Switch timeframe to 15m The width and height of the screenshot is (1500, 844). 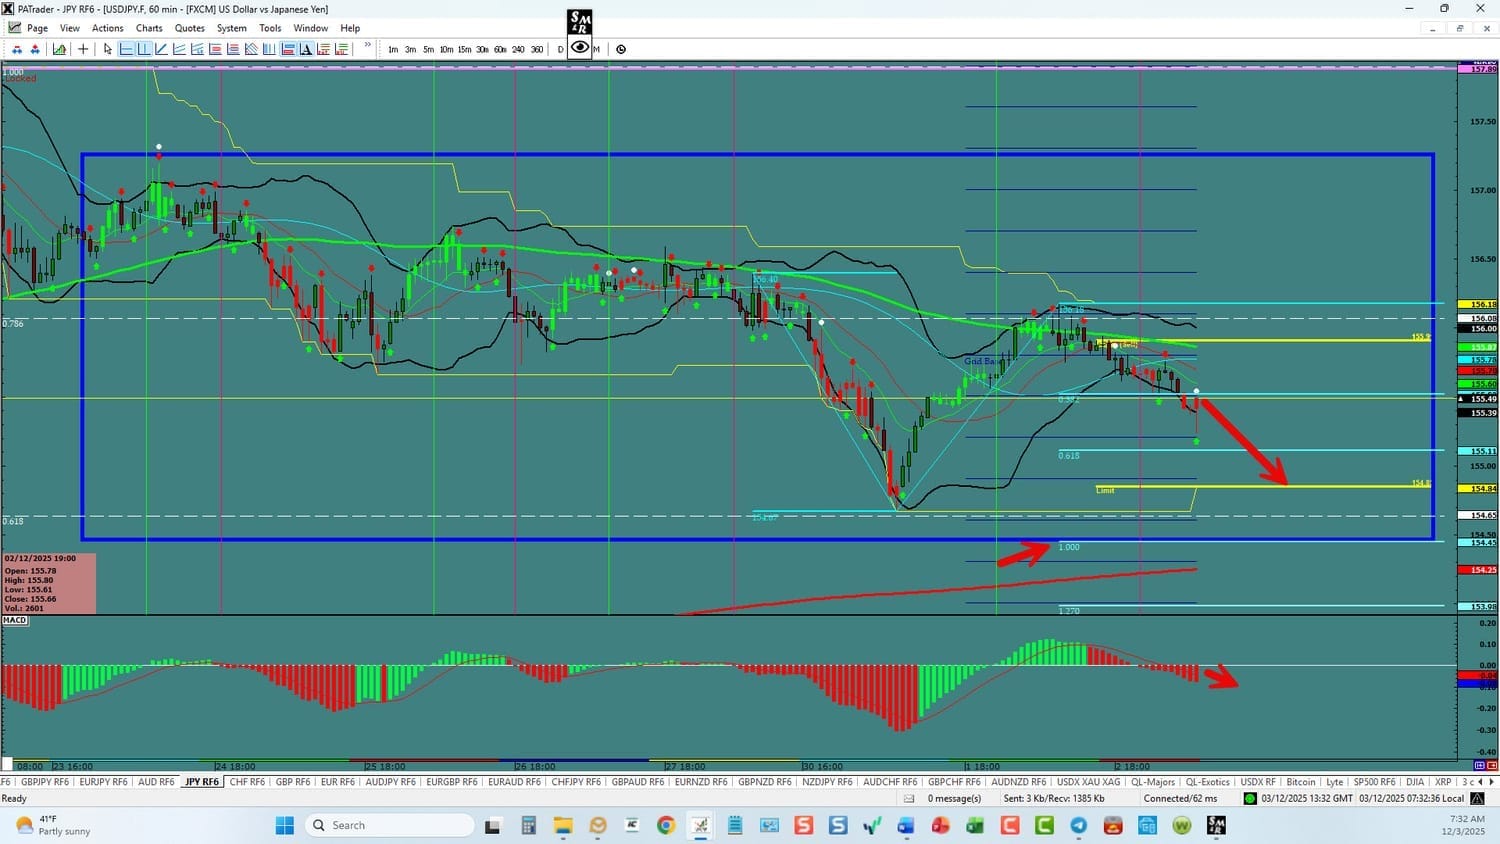464,49
